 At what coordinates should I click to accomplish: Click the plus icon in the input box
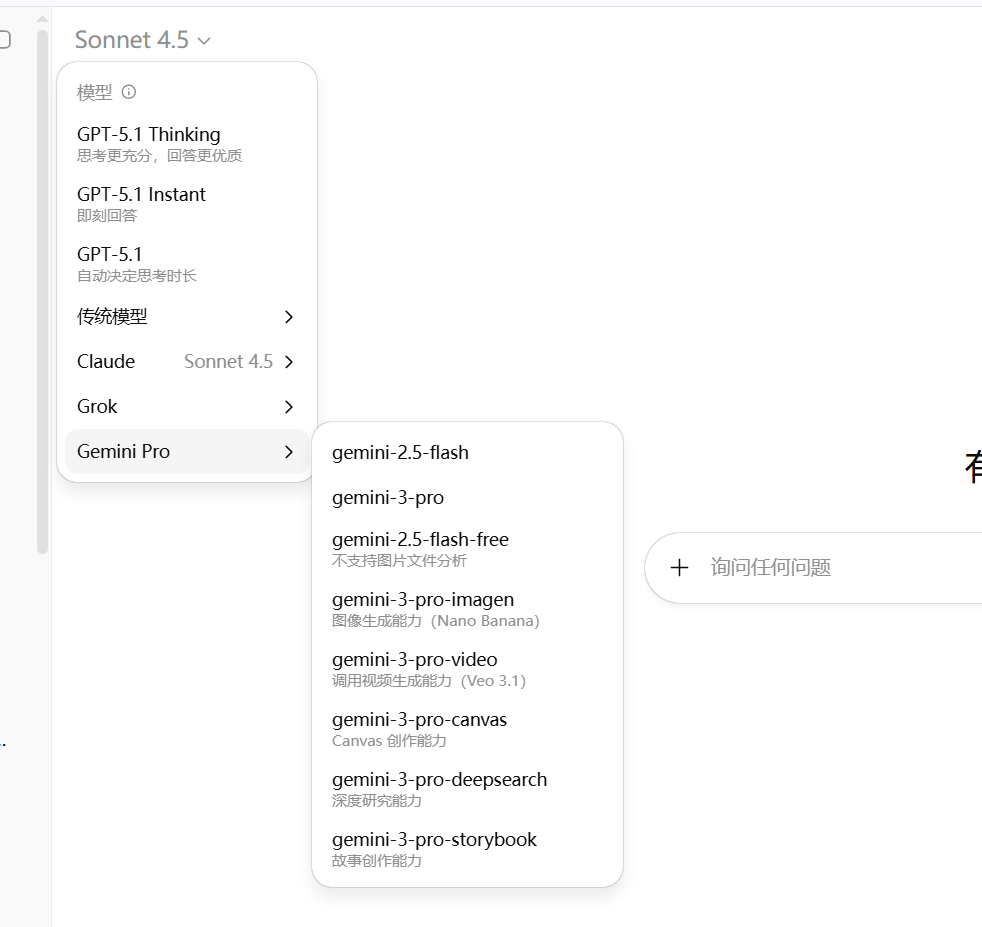point(679,568)
